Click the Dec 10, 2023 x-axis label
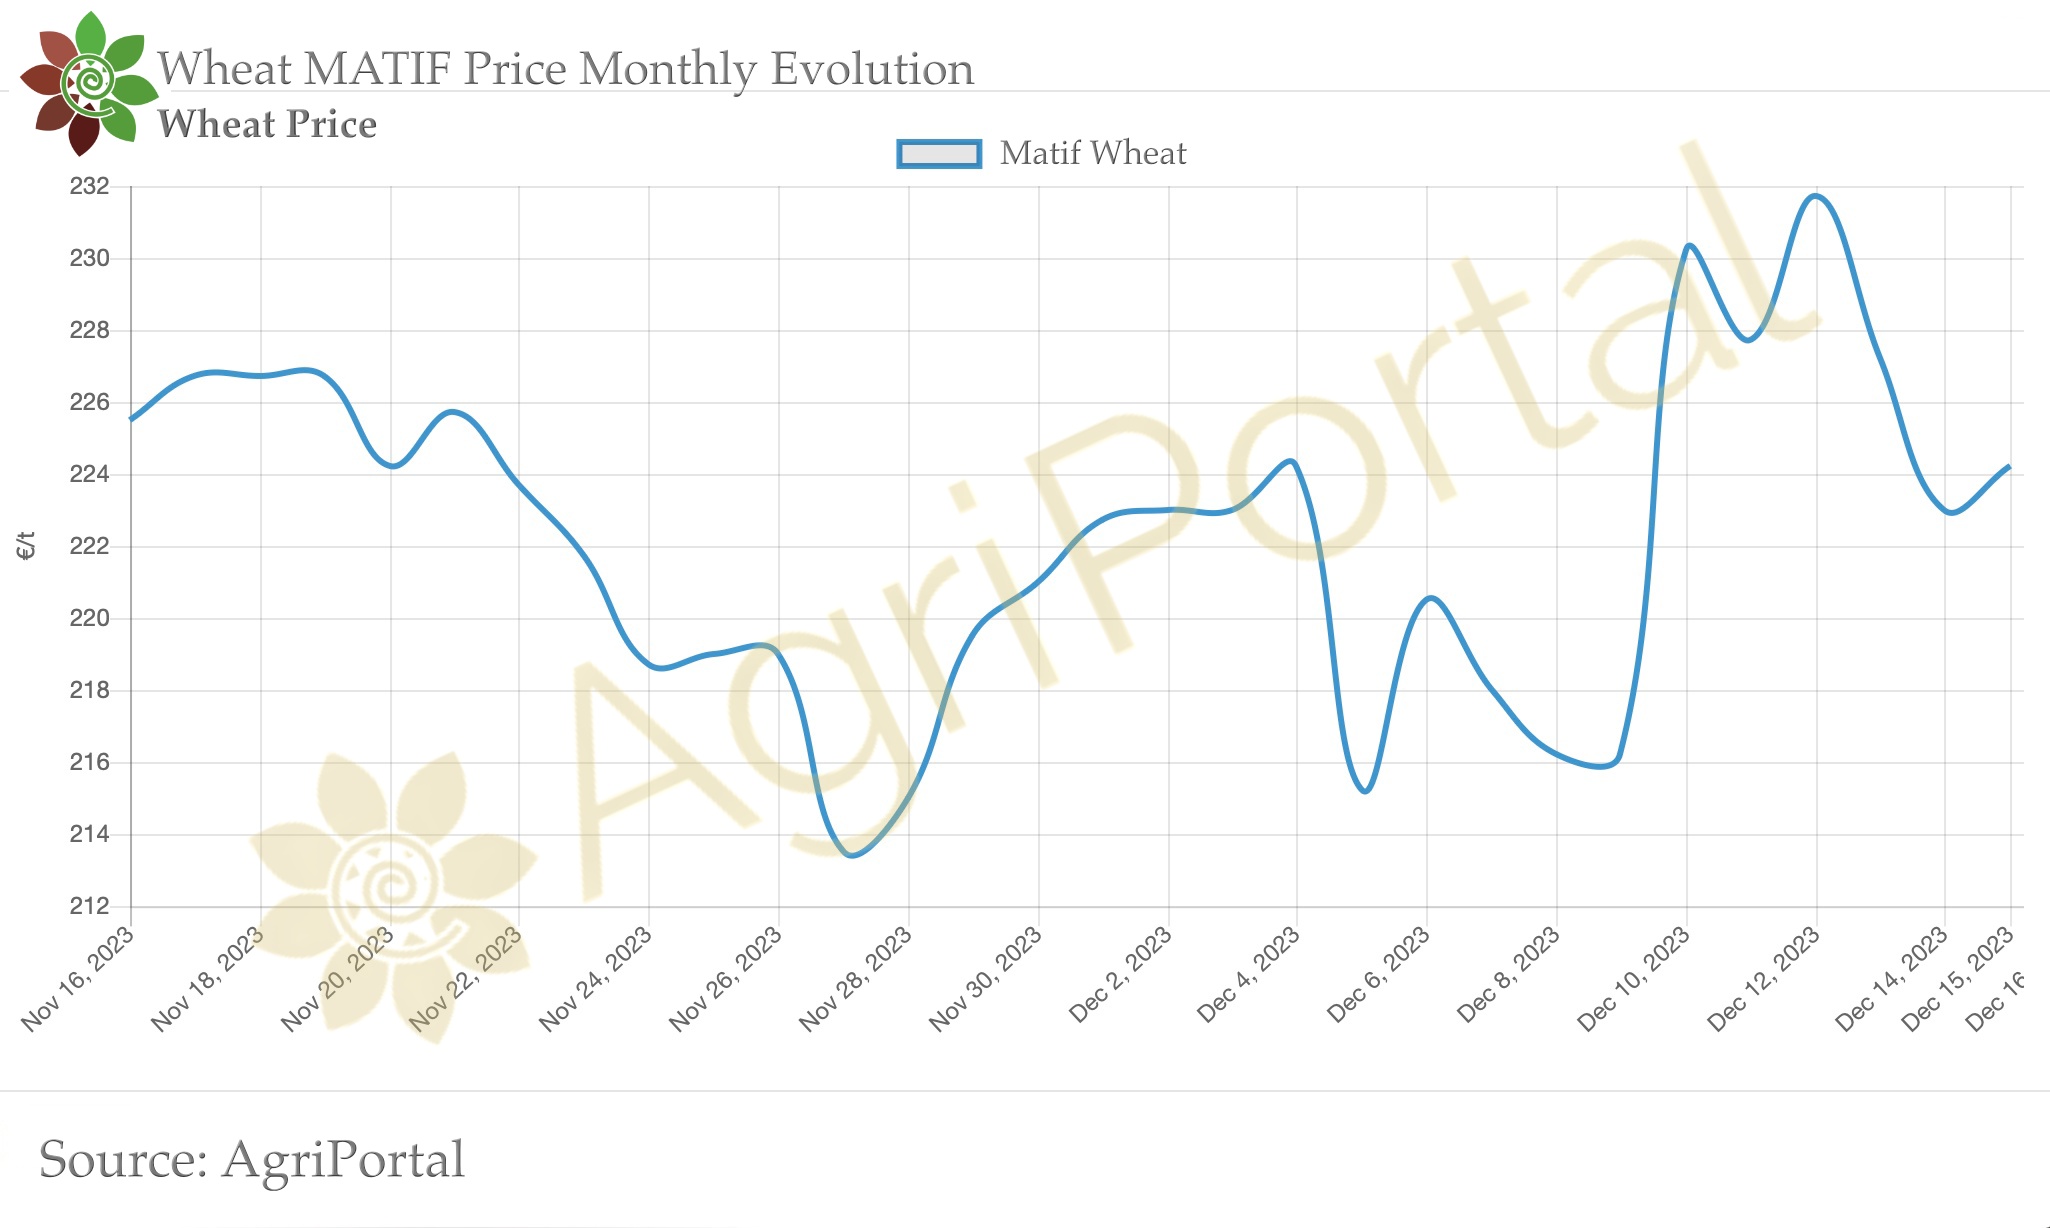Viewport: 2050px width, 1228px height. point(1635,977)
